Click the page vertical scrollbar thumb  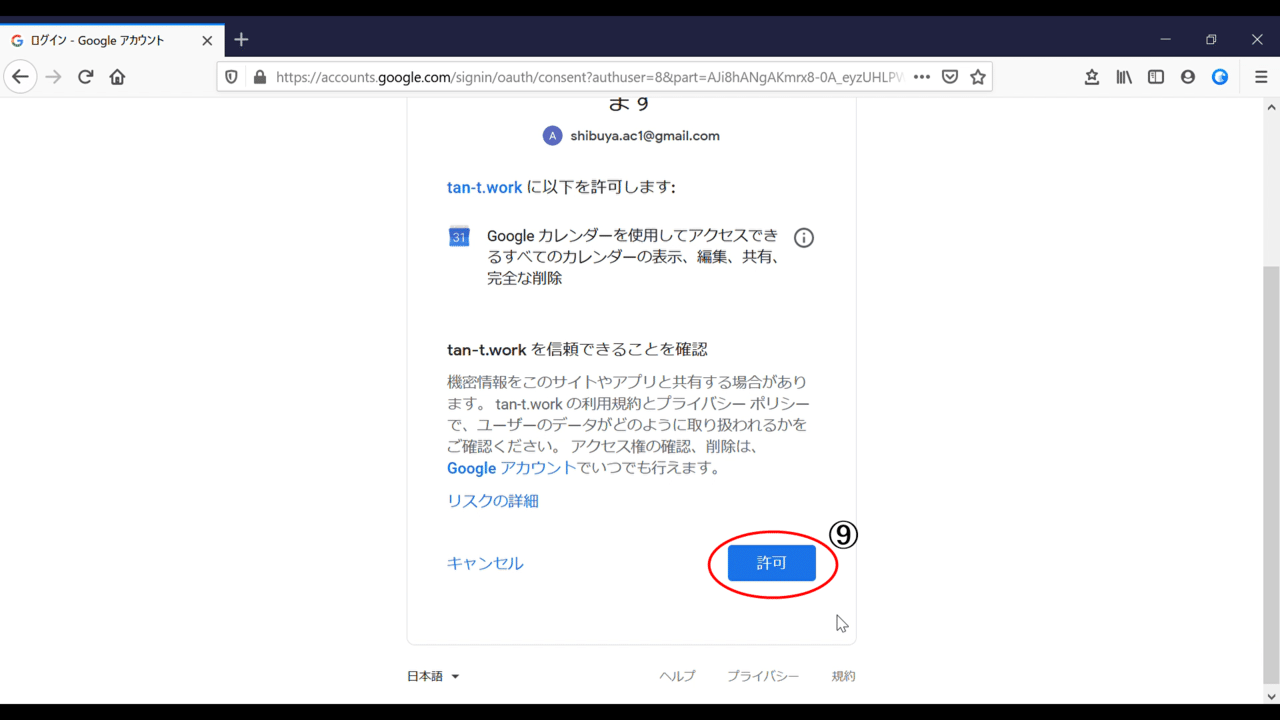1272,475
